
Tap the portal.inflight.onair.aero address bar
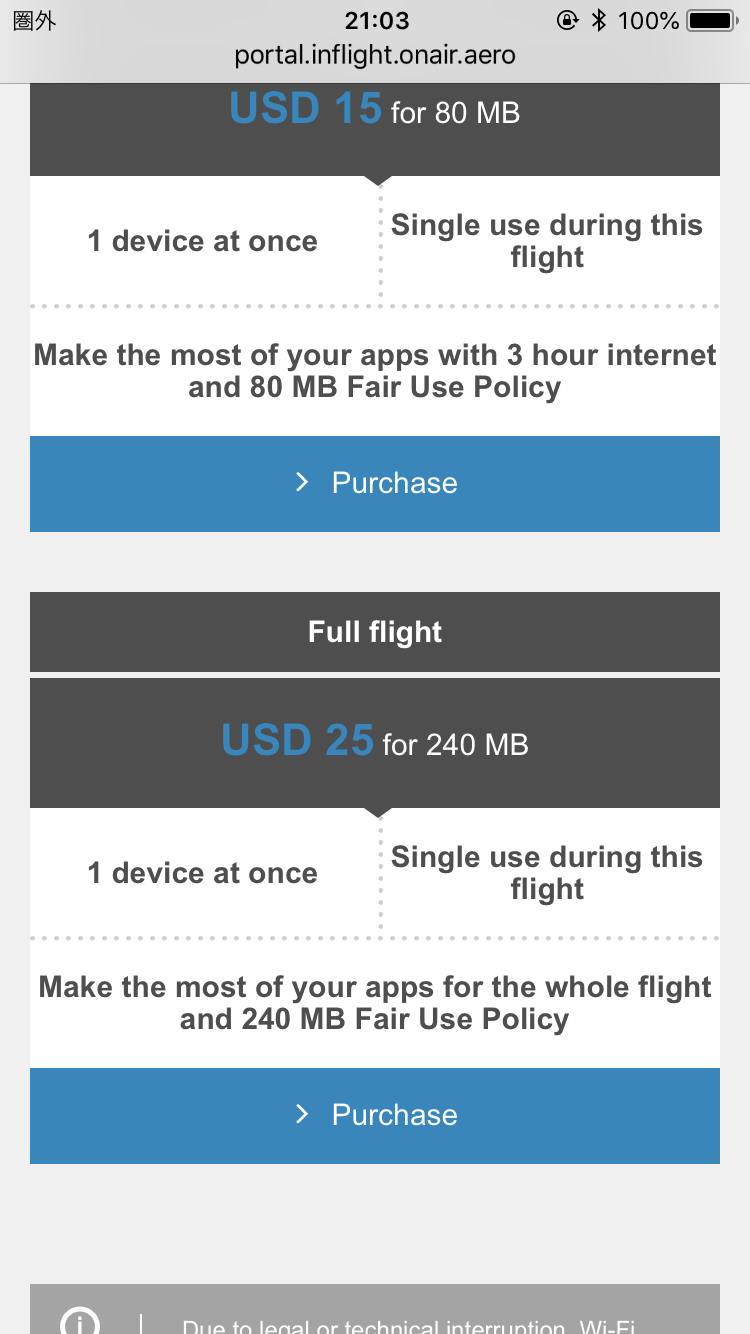(x=375, y=54)
